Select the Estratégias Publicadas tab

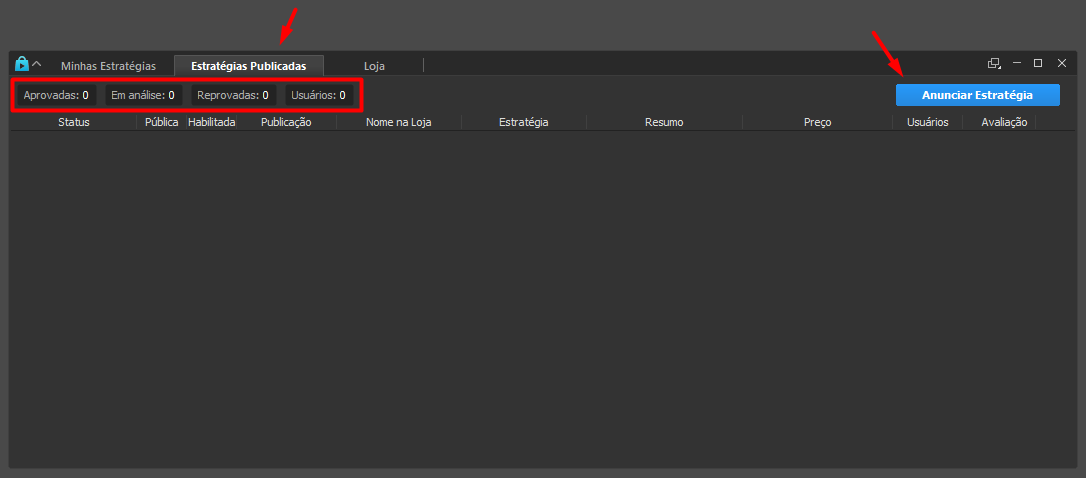[249, 66]
